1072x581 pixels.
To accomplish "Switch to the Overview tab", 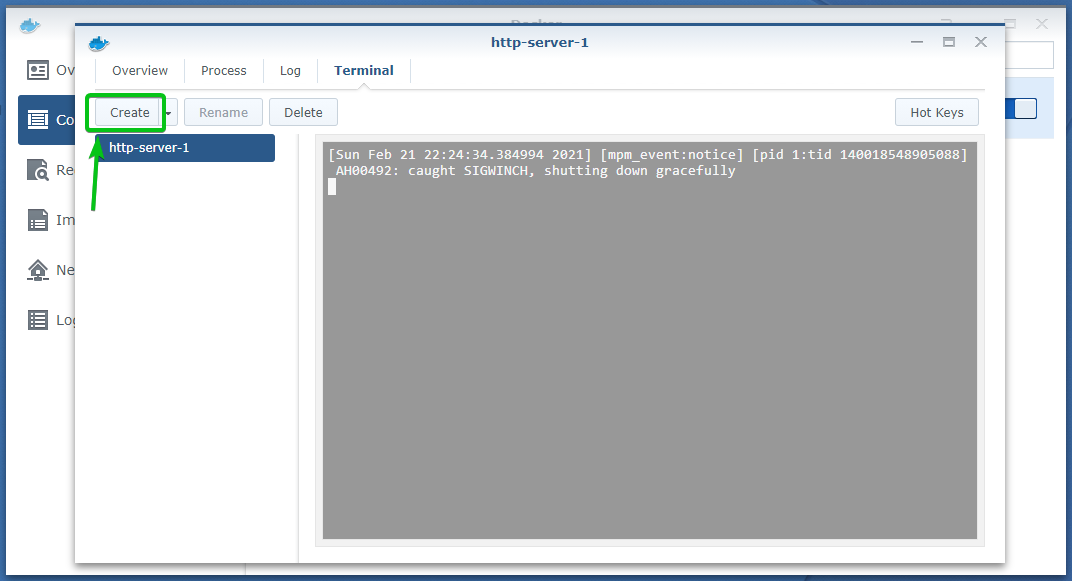I will pos(140,70).
